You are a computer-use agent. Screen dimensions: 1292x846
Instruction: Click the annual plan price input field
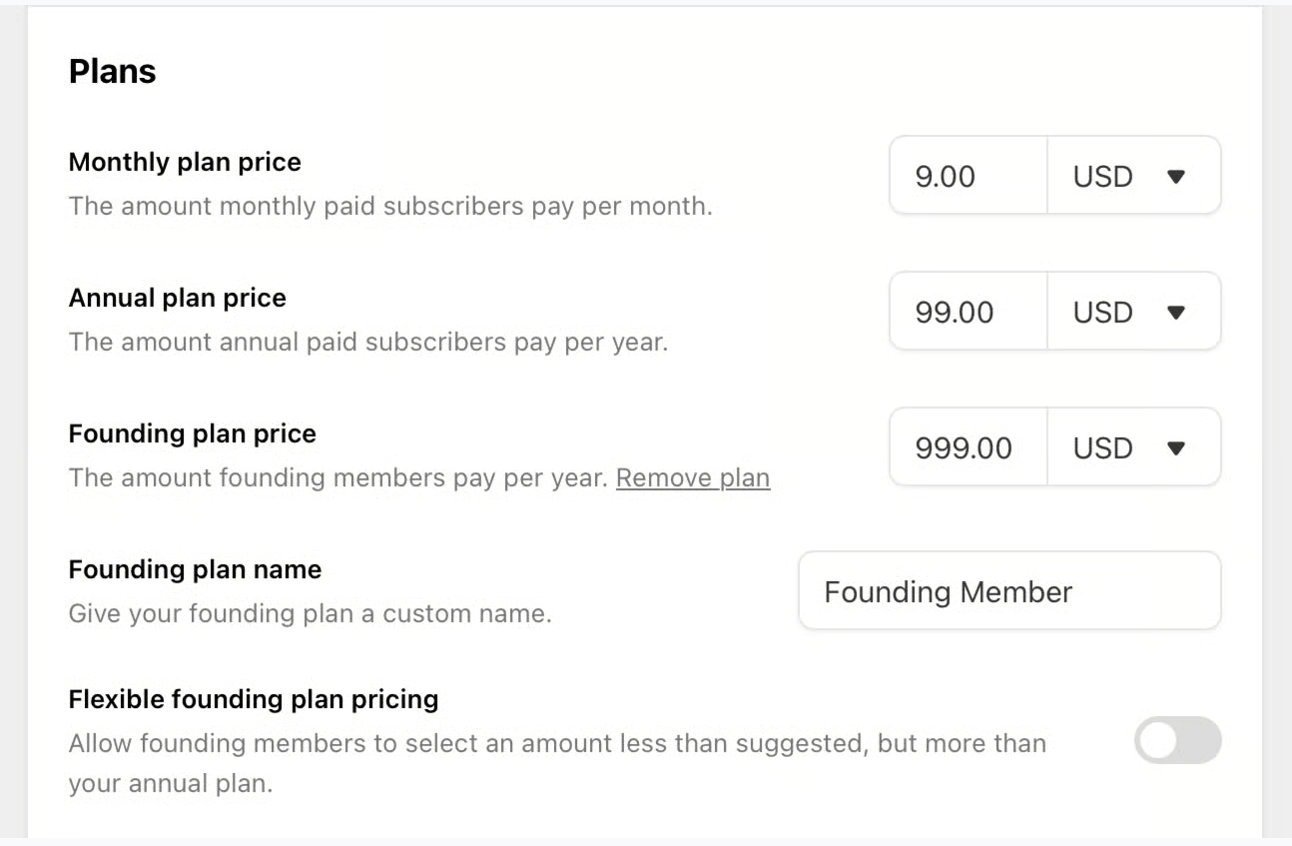coord(966,312)
